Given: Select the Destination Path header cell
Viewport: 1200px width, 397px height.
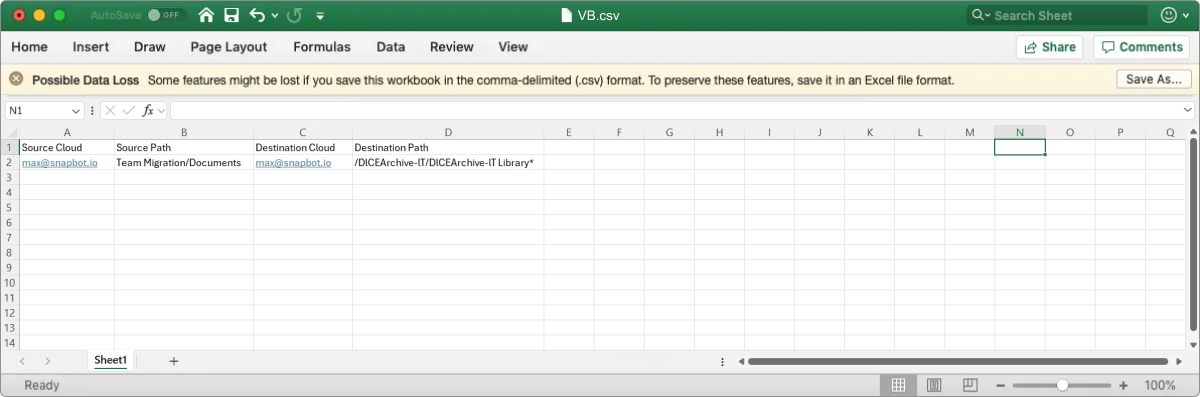Looking at the screenshot, I should coord(448,148).
